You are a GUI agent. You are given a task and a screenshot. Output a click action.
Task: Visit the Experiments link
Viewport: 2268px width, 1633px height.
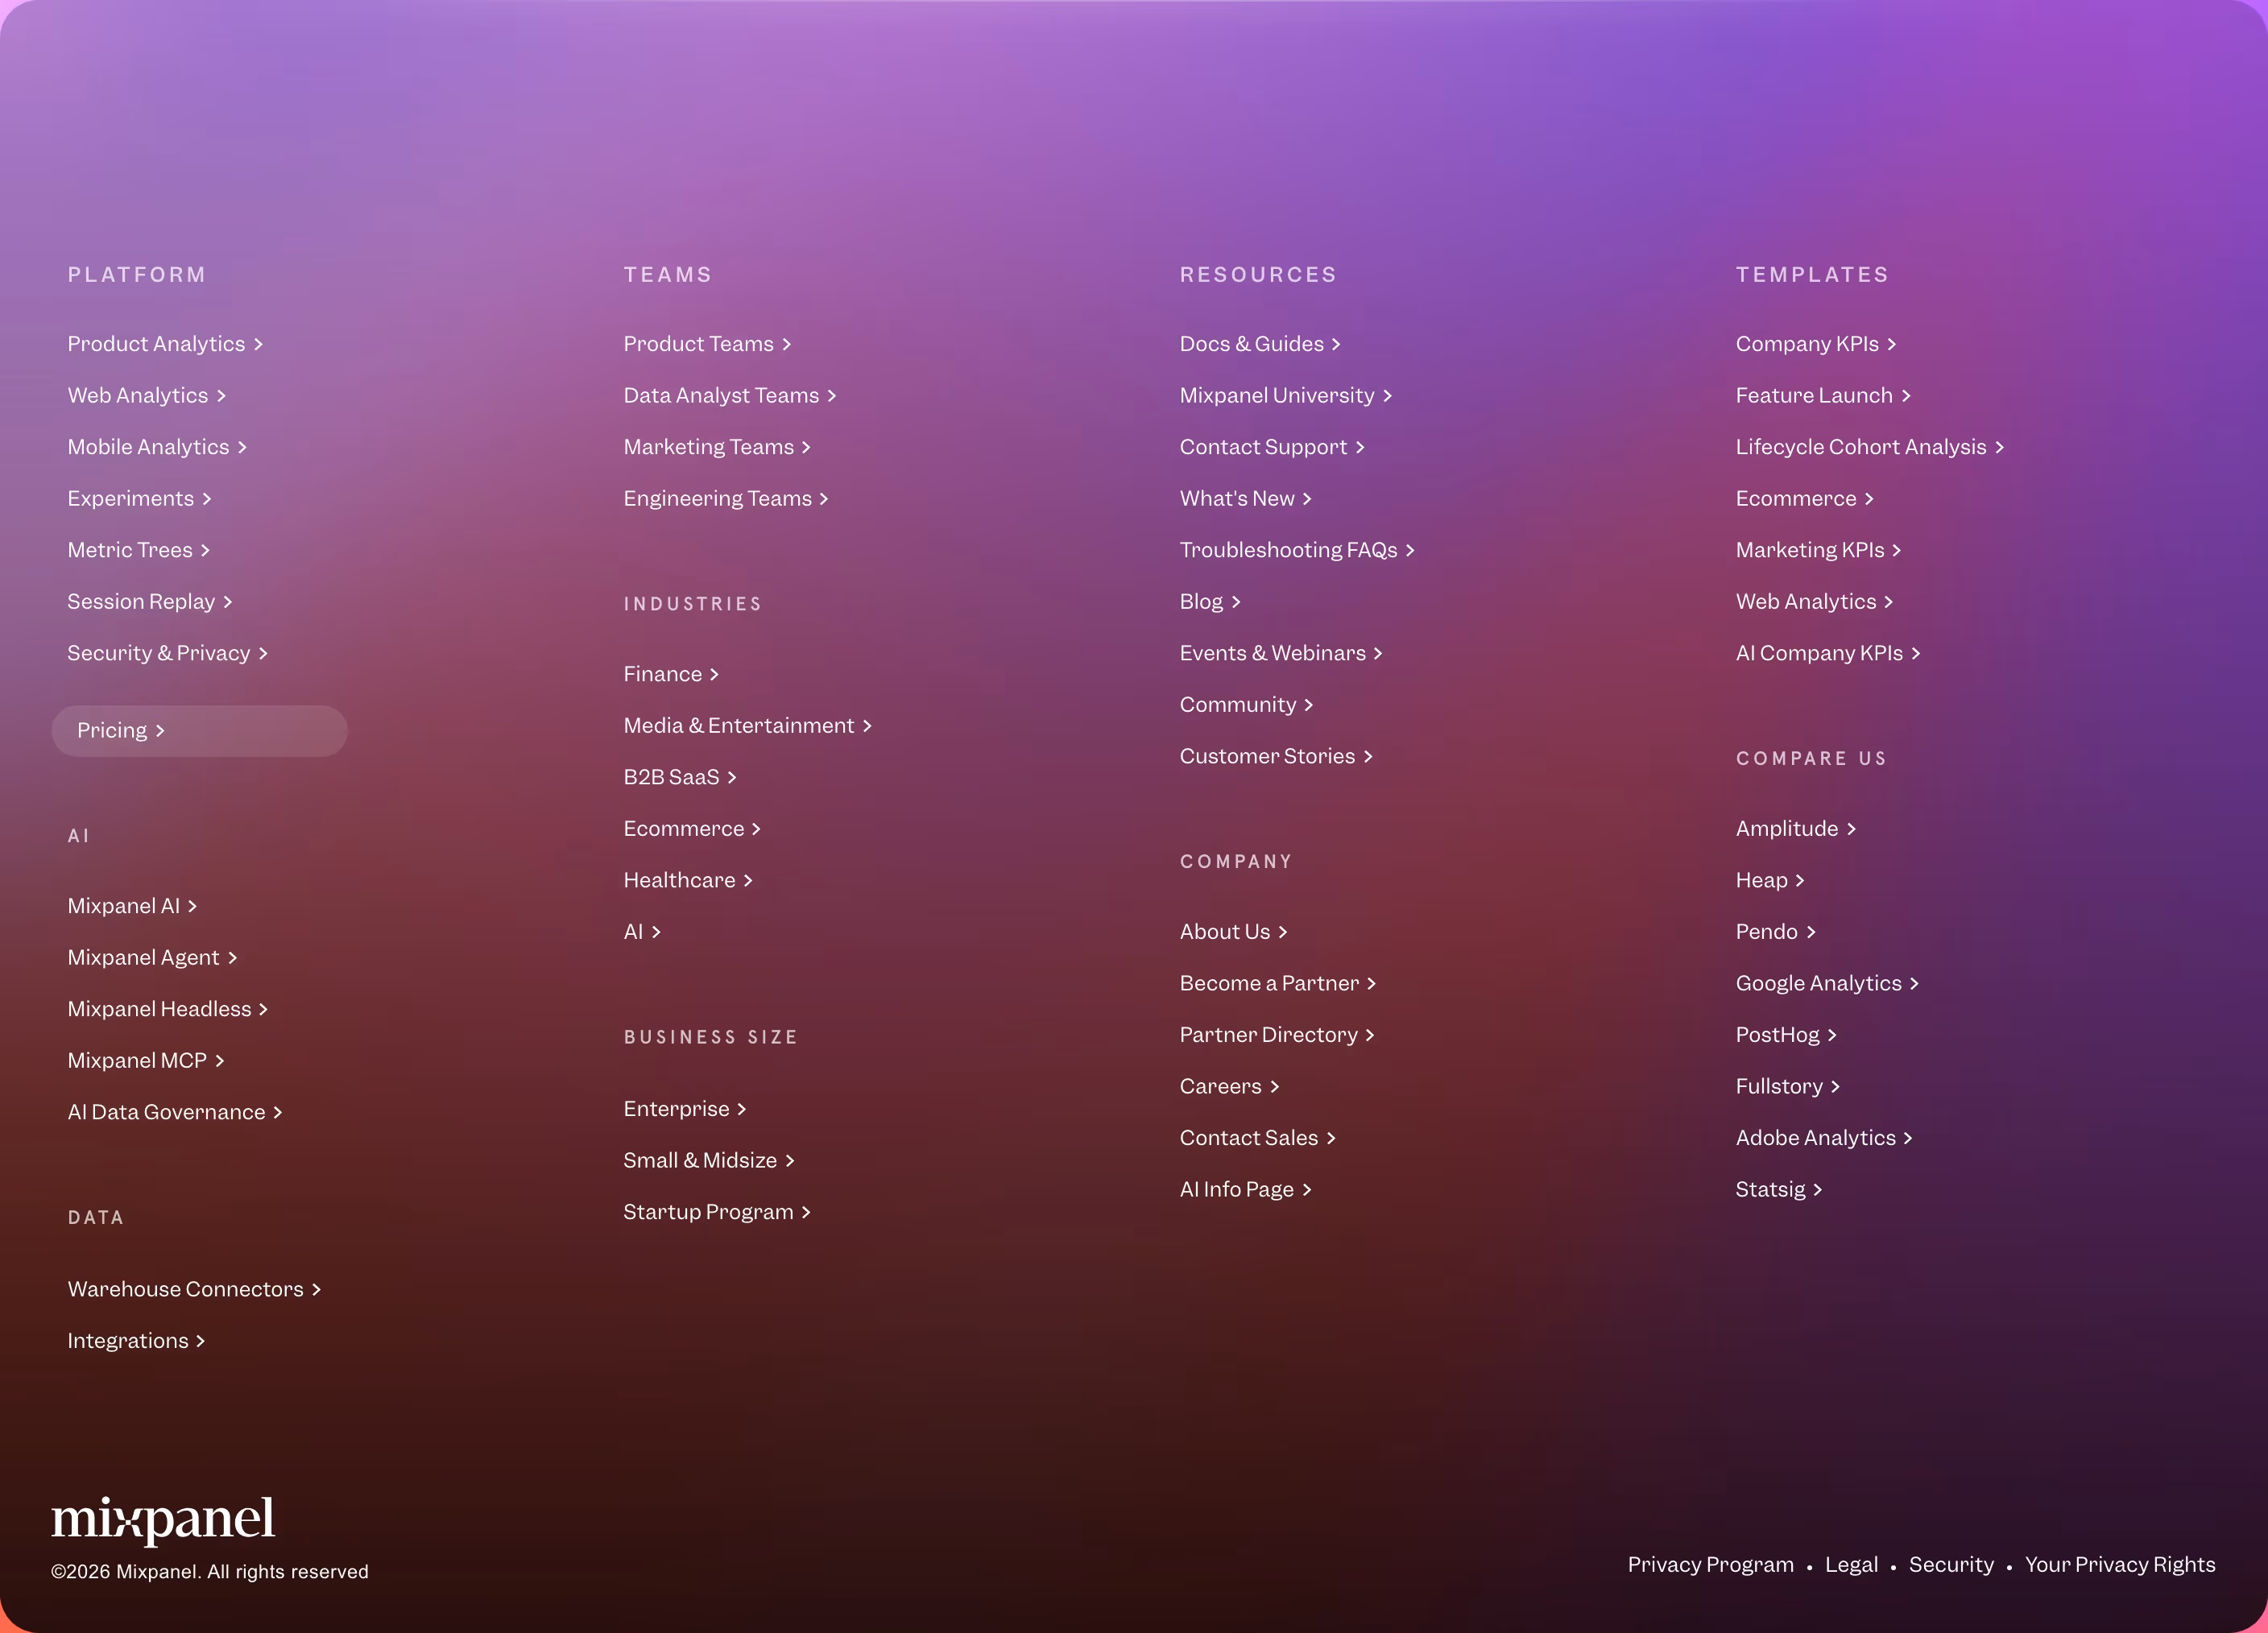click(x=139, y=498)
